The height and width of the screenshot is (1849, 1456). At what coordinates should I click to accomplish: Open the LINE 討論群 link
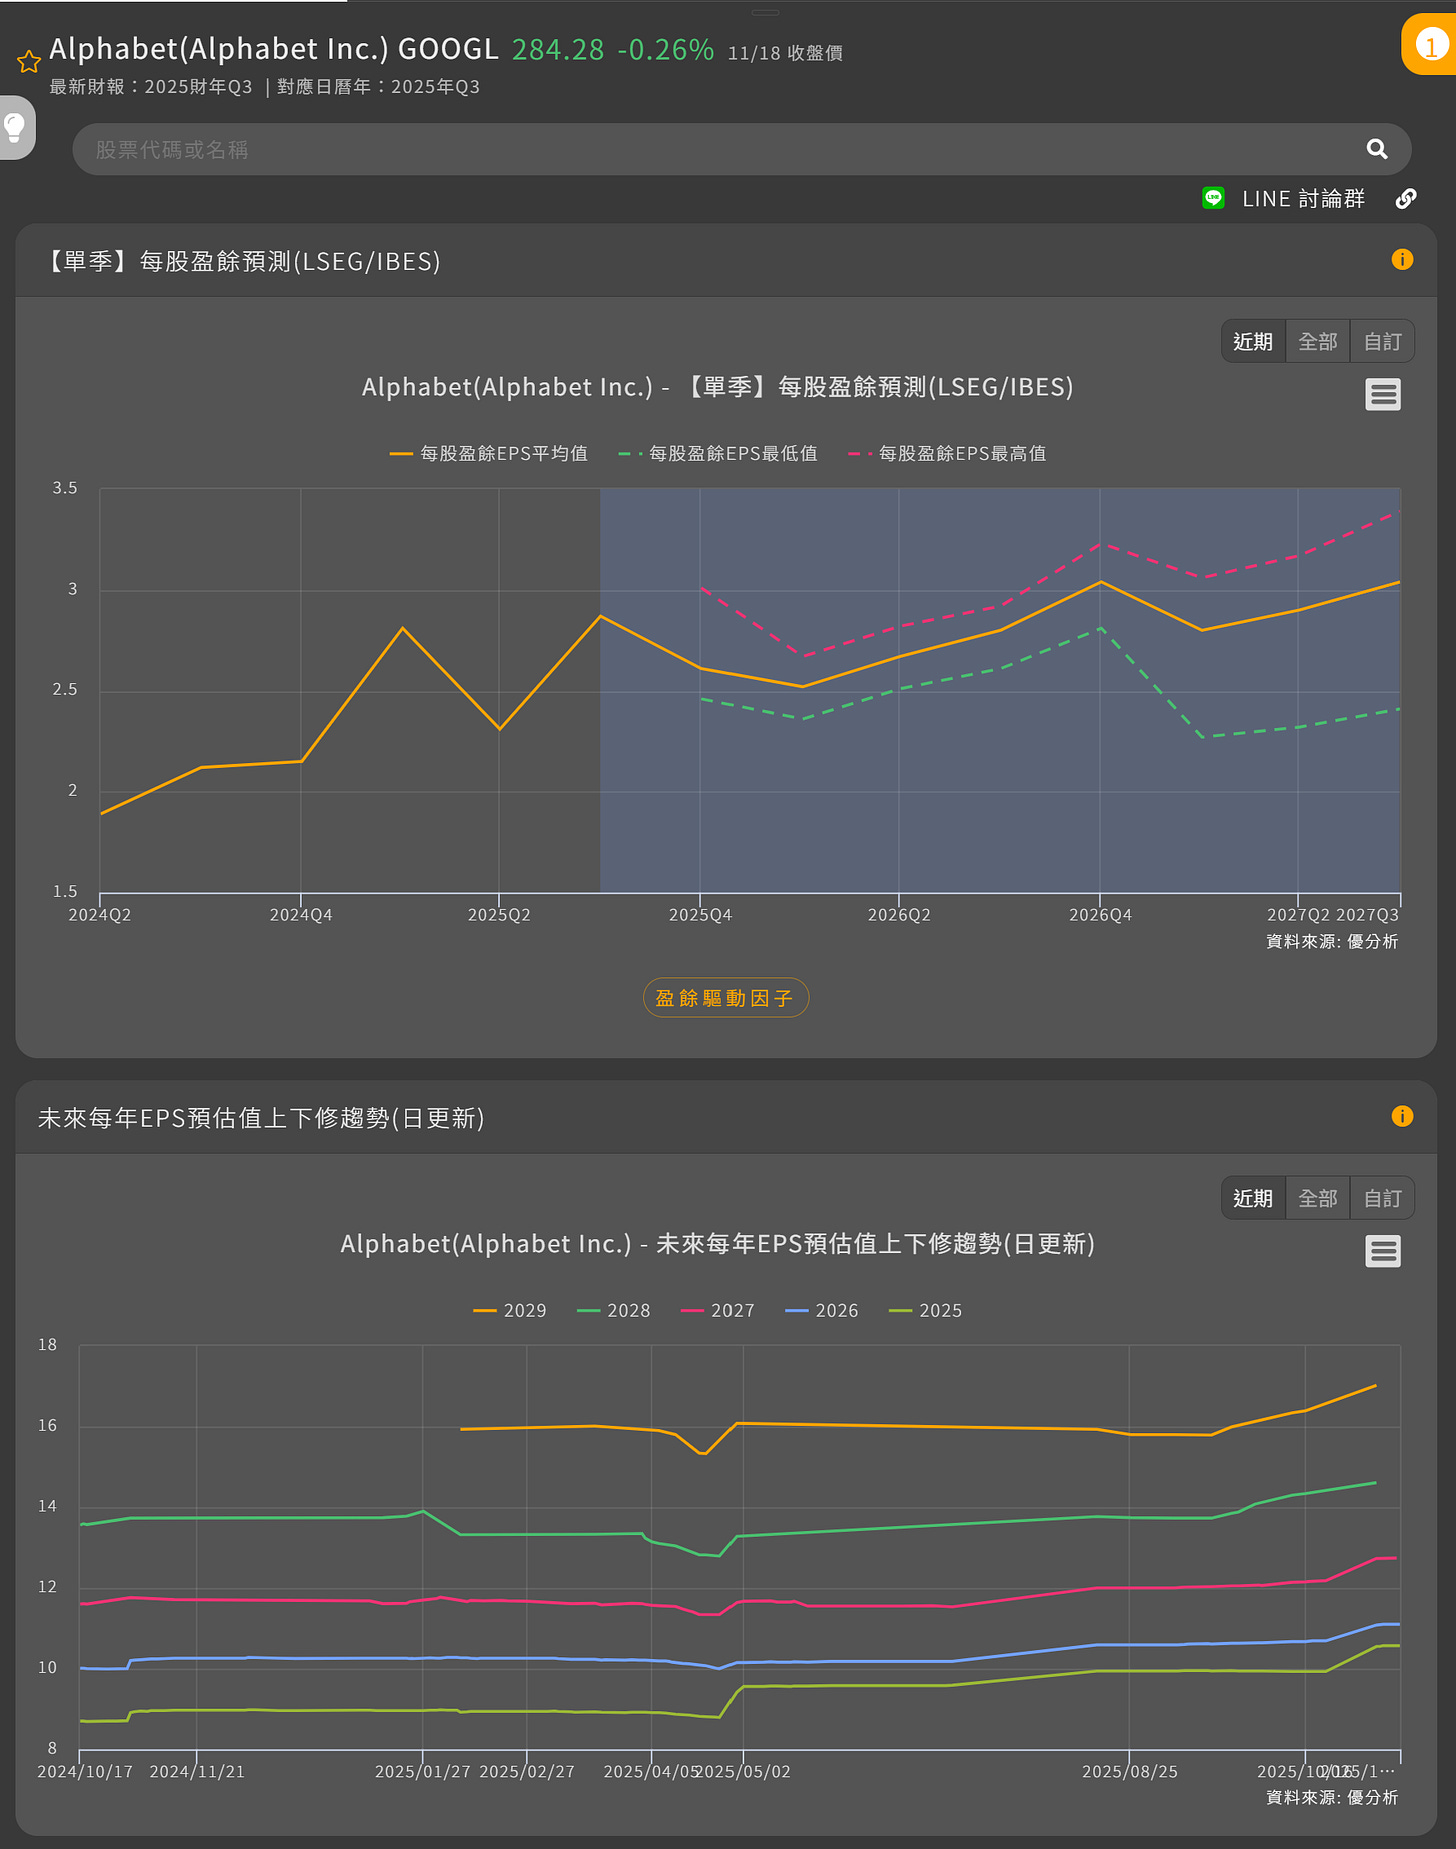coord(1303,198)
